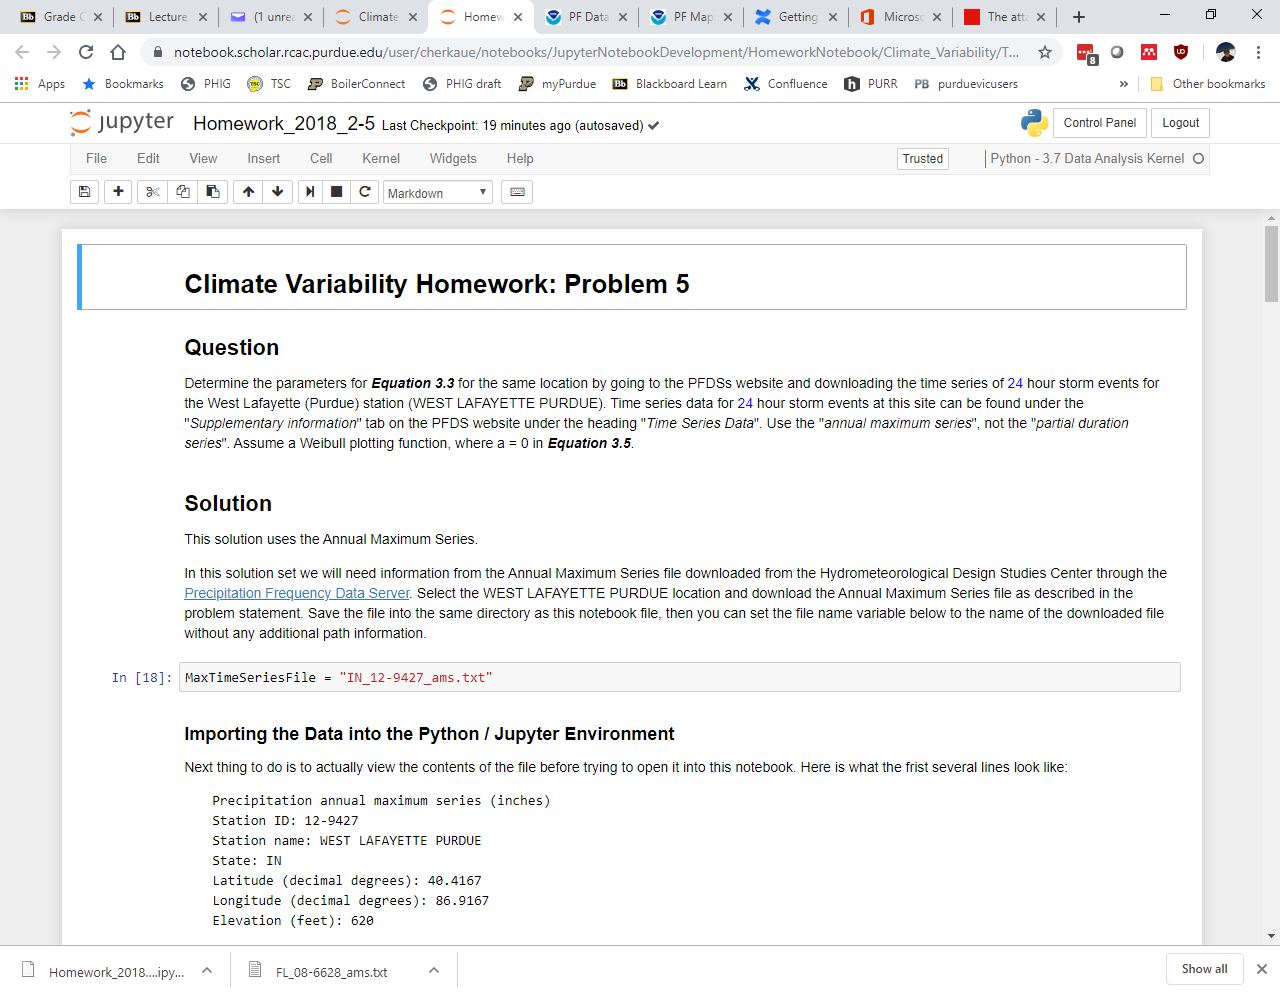1280x994 pixels.
Task: Show hidden bookmarks with the double chevron
Action: 1124,84
